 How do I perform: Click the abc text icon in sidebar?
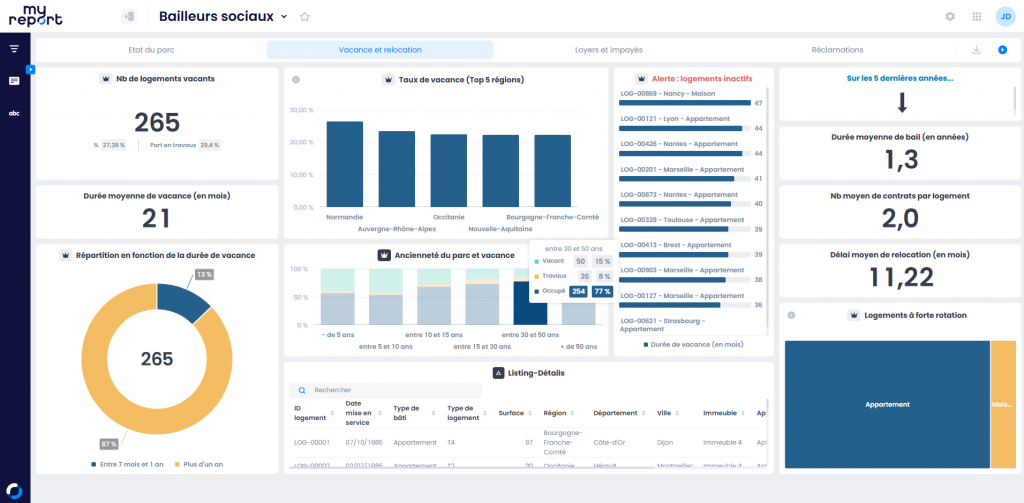point(14,113)
